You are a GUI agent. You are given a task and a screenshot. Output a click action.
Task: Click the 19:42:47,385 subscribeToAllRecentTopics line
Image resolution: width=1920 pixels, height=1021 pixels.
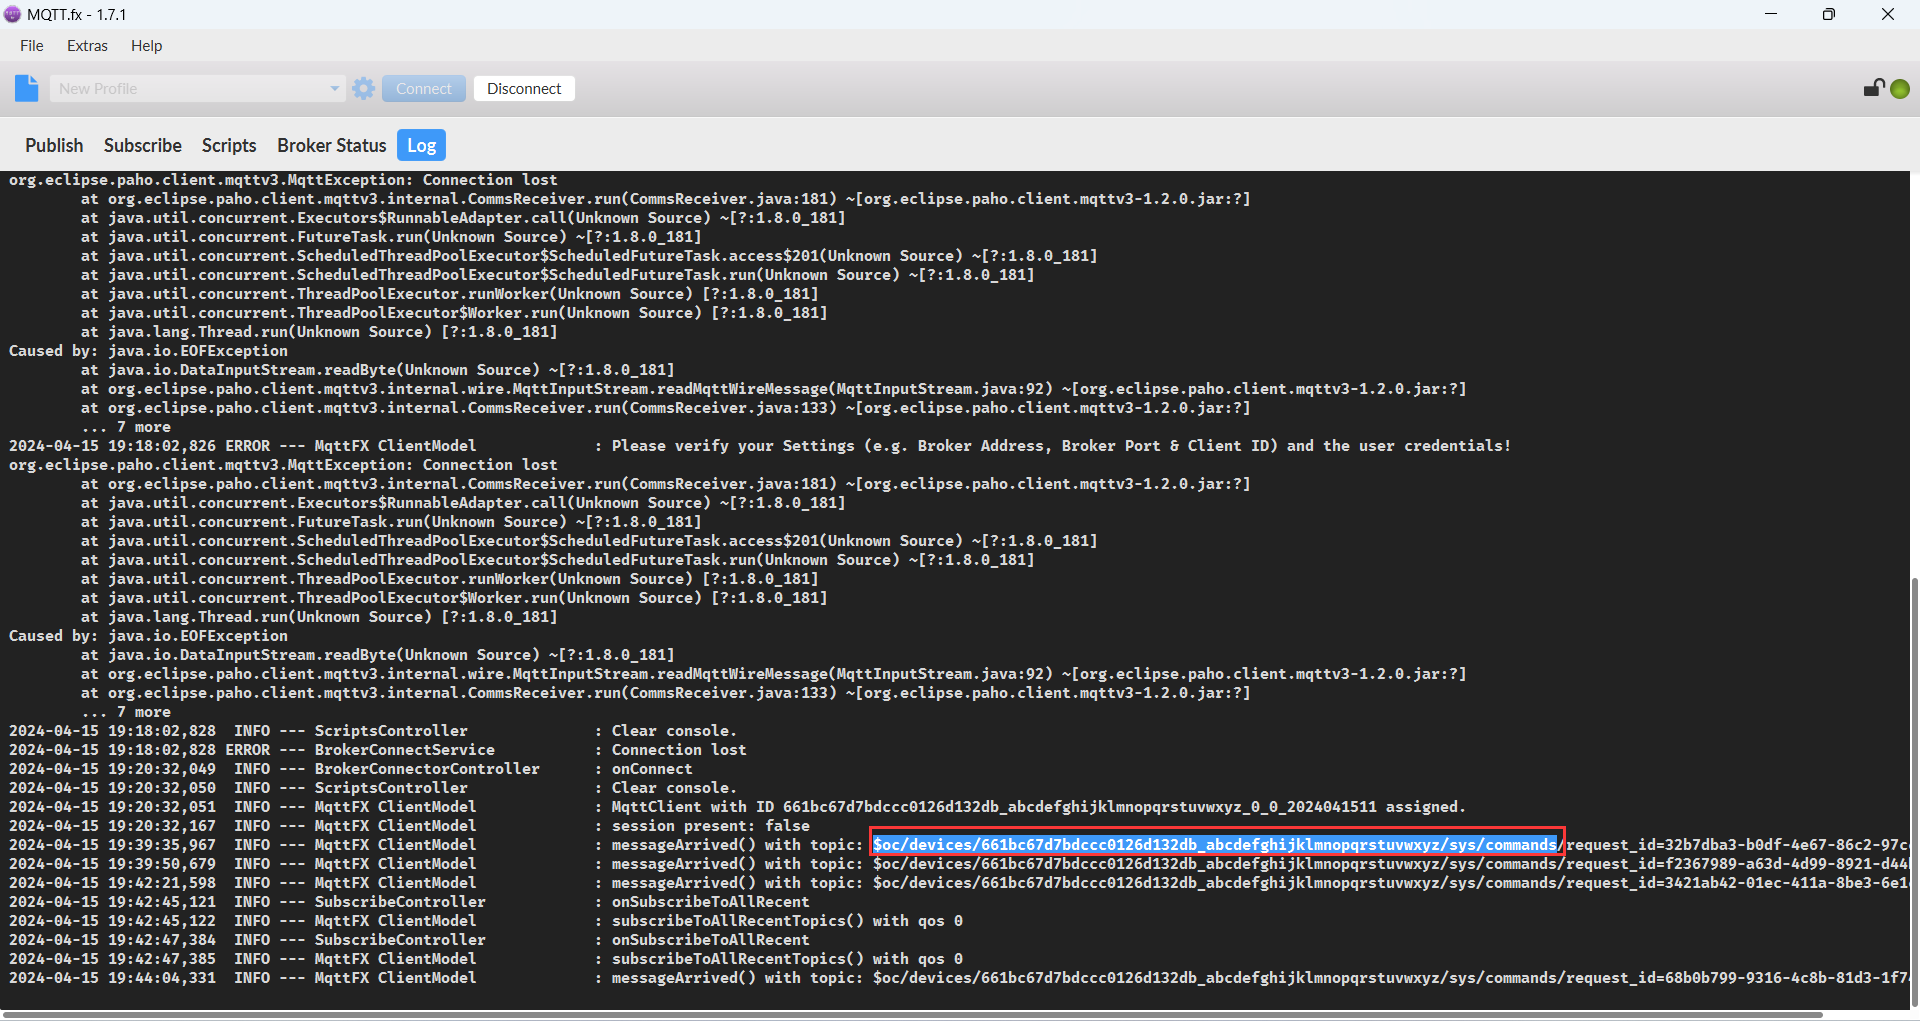pyautogui.click(x=486, y=959)
